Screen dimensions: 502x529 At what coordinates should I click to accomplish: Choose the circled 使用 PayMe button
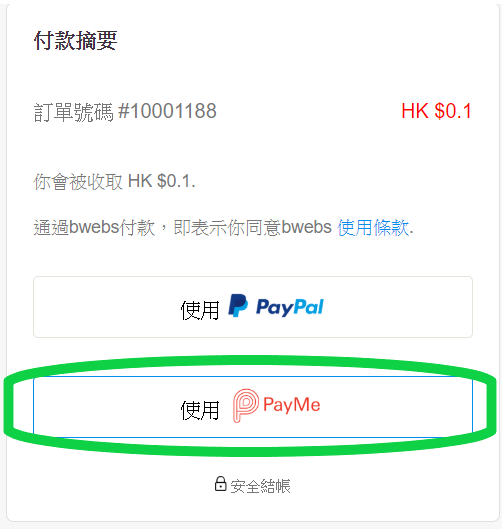[x=253, y=407]
